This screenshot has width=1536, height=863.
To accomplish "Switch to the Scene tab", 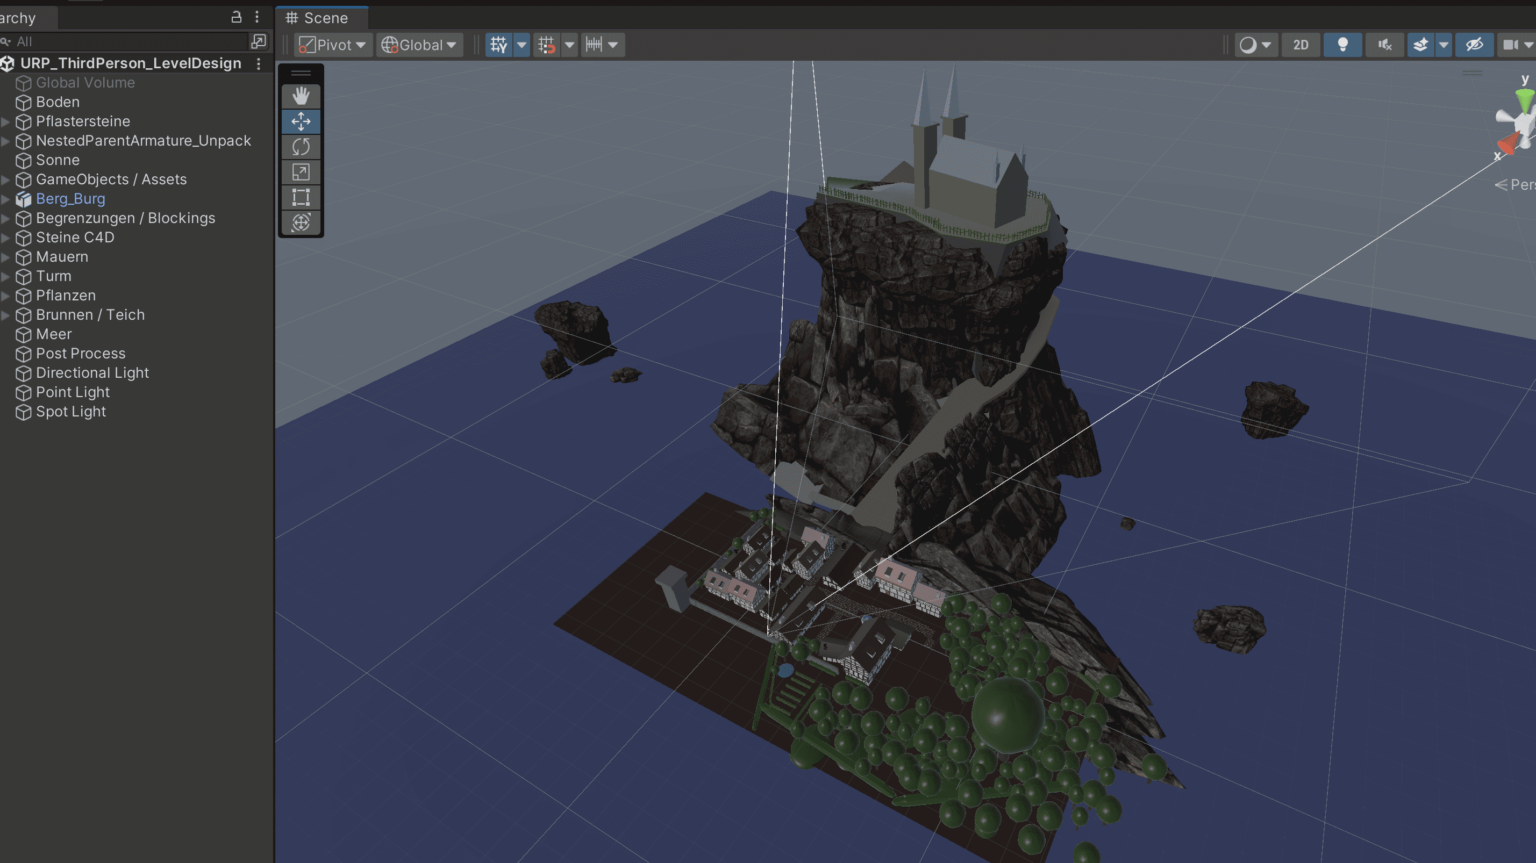I will point(321,17).
